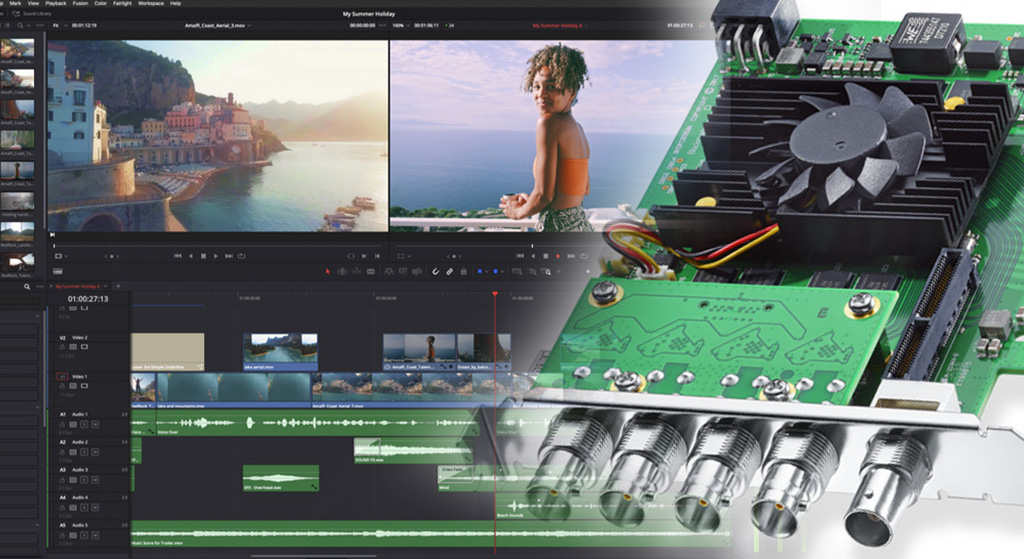Toggle linked selection chain icon
The width and height of the screenshot is (1024, 559).
pyautogui.click(x=449, y=271)
